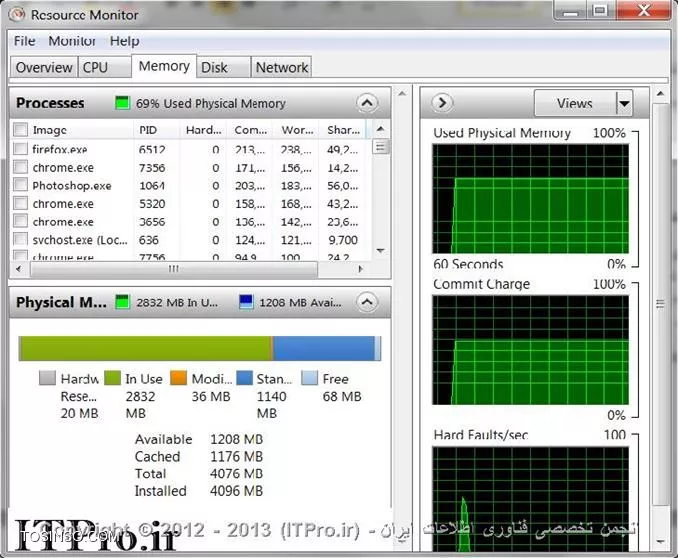Click the 69% Used Physical Memory label

tap(211, 103)
